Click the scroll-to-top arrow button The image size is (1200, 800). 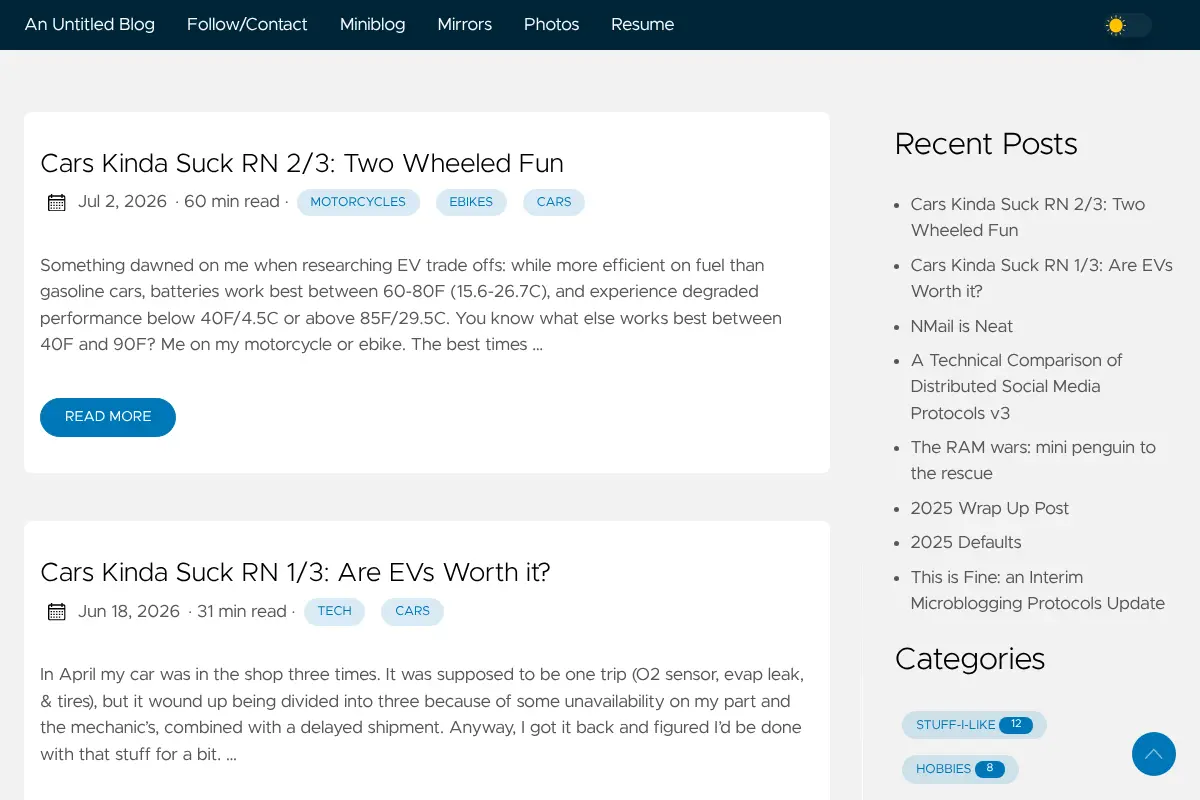(x=1154, y=754)
